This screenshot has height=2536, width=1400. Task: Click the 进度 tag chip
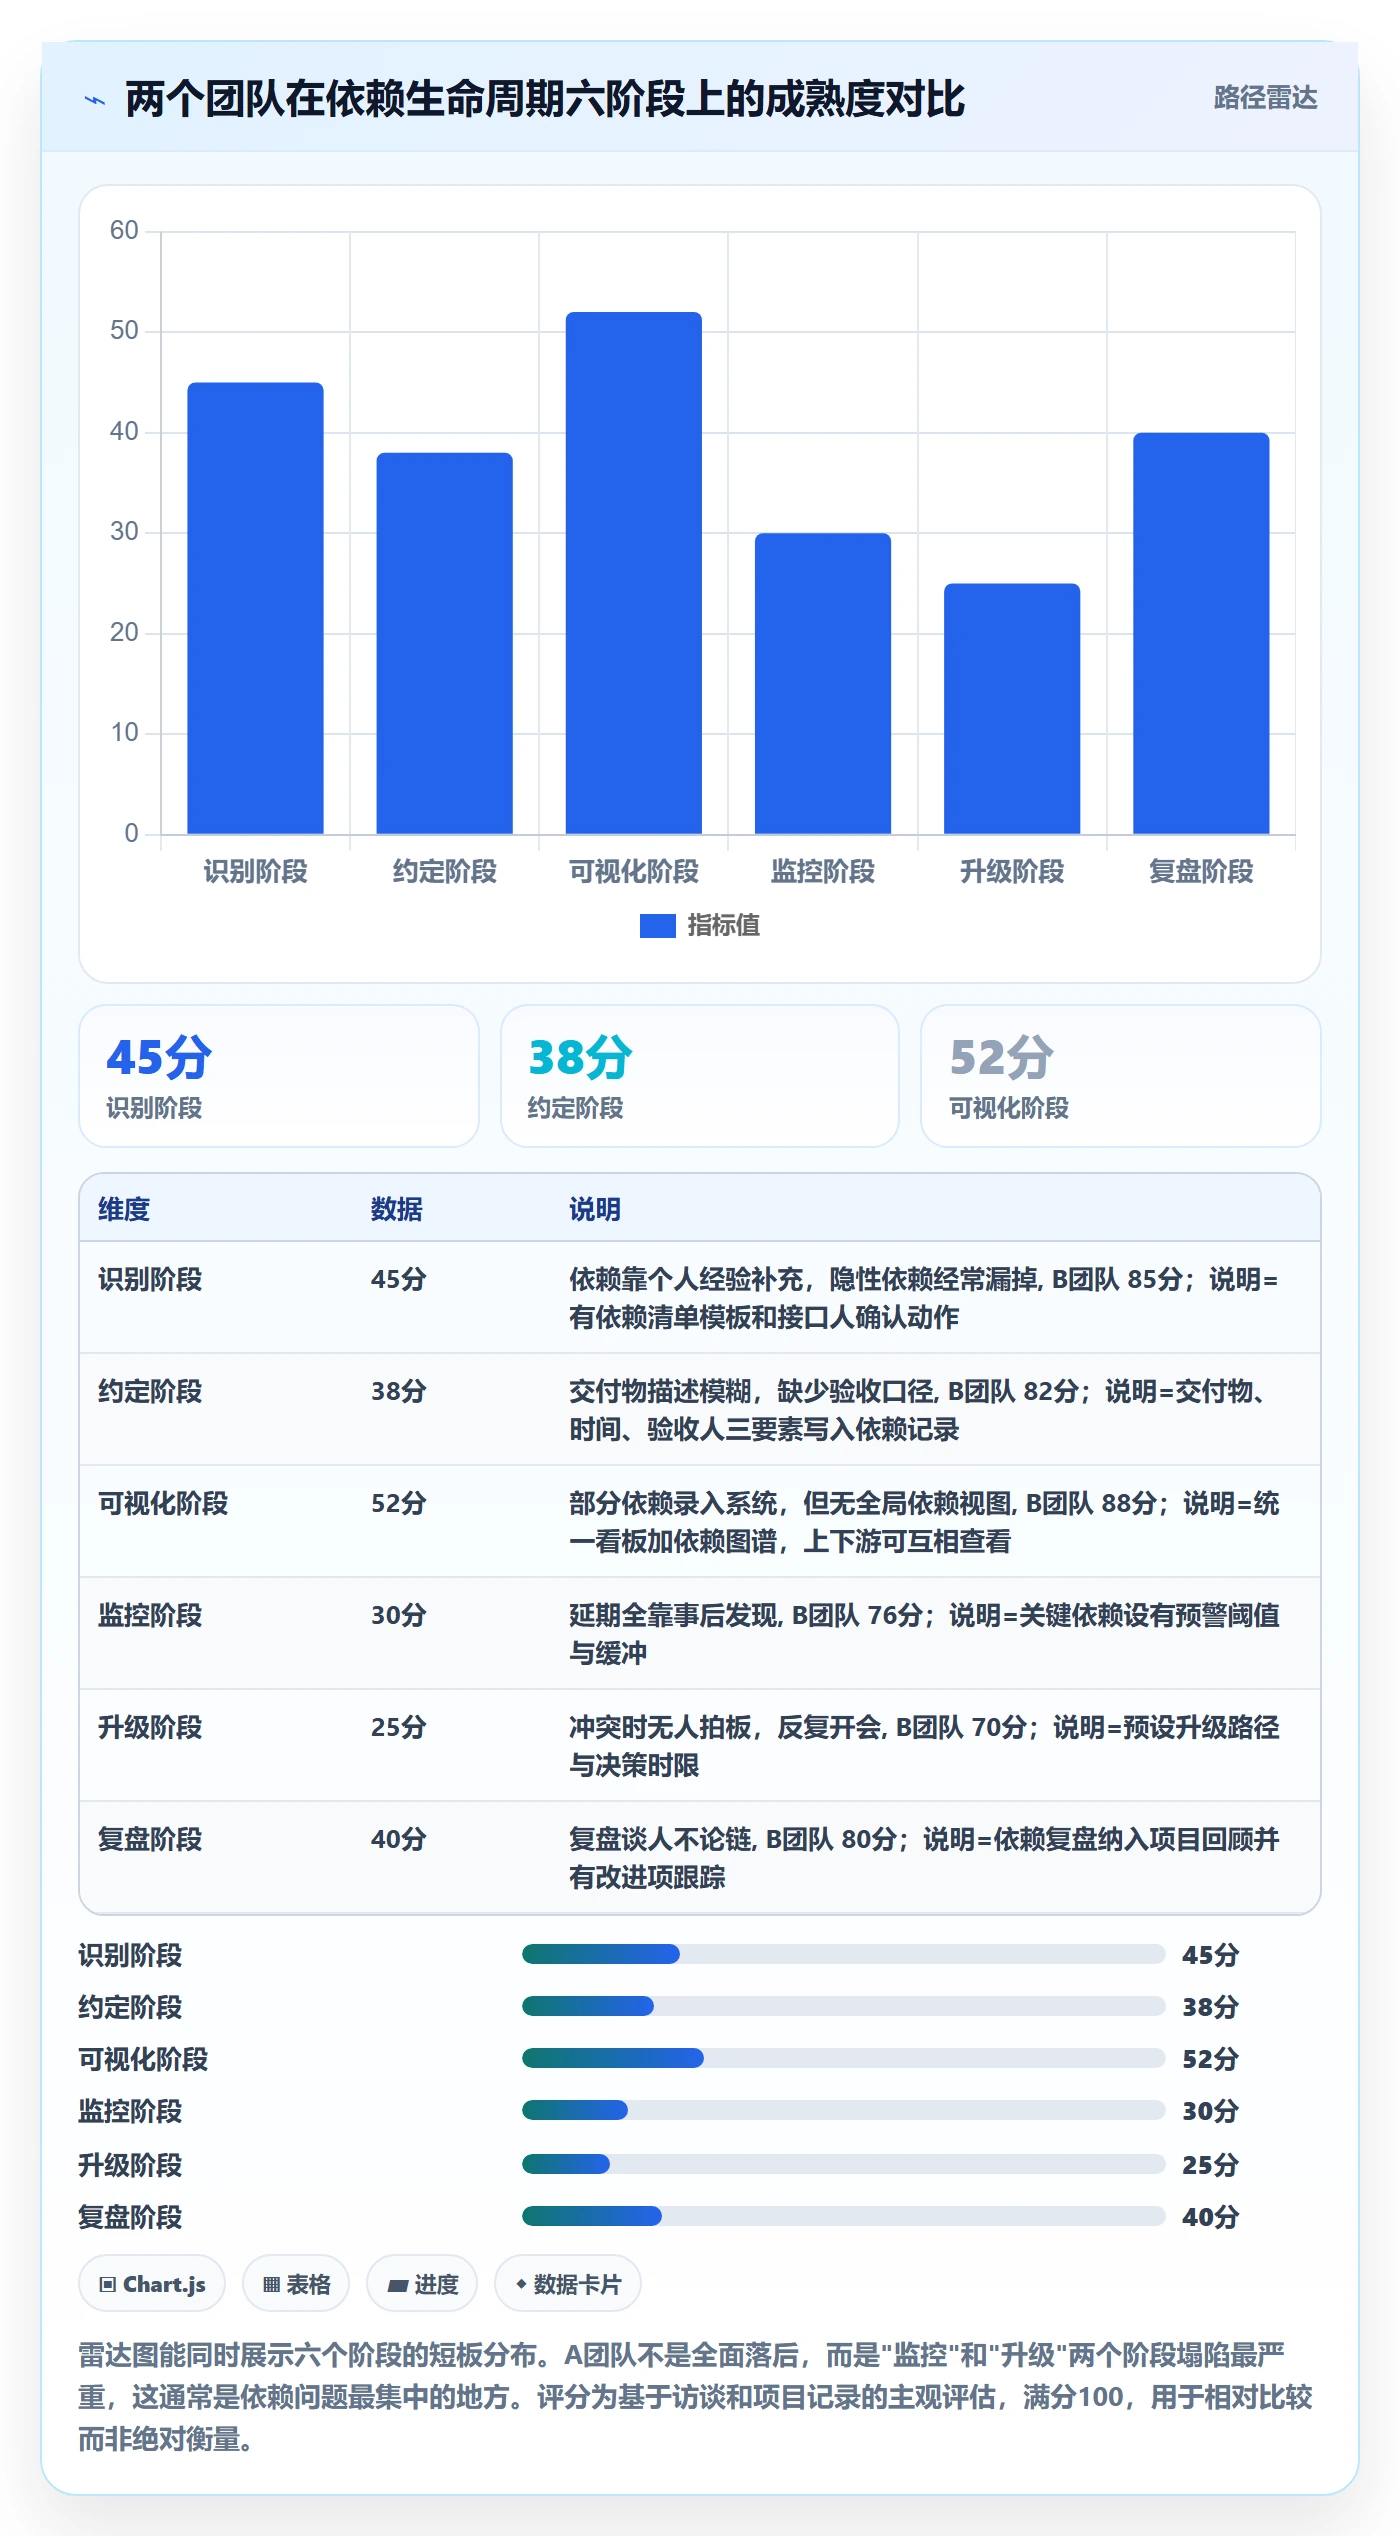[422, 2284]
